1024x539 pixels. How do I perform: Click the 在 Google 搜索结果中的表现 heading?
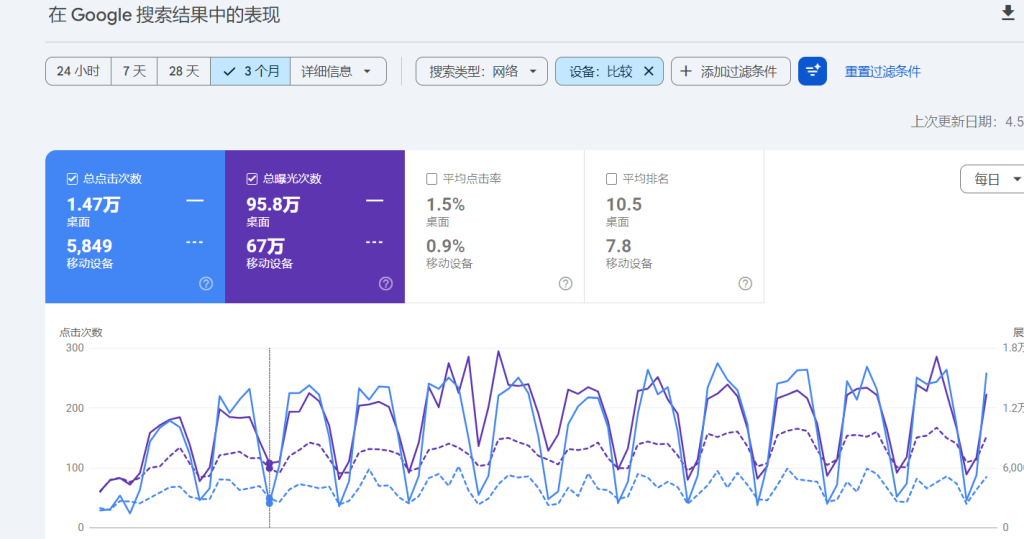[x=164, y=15]
